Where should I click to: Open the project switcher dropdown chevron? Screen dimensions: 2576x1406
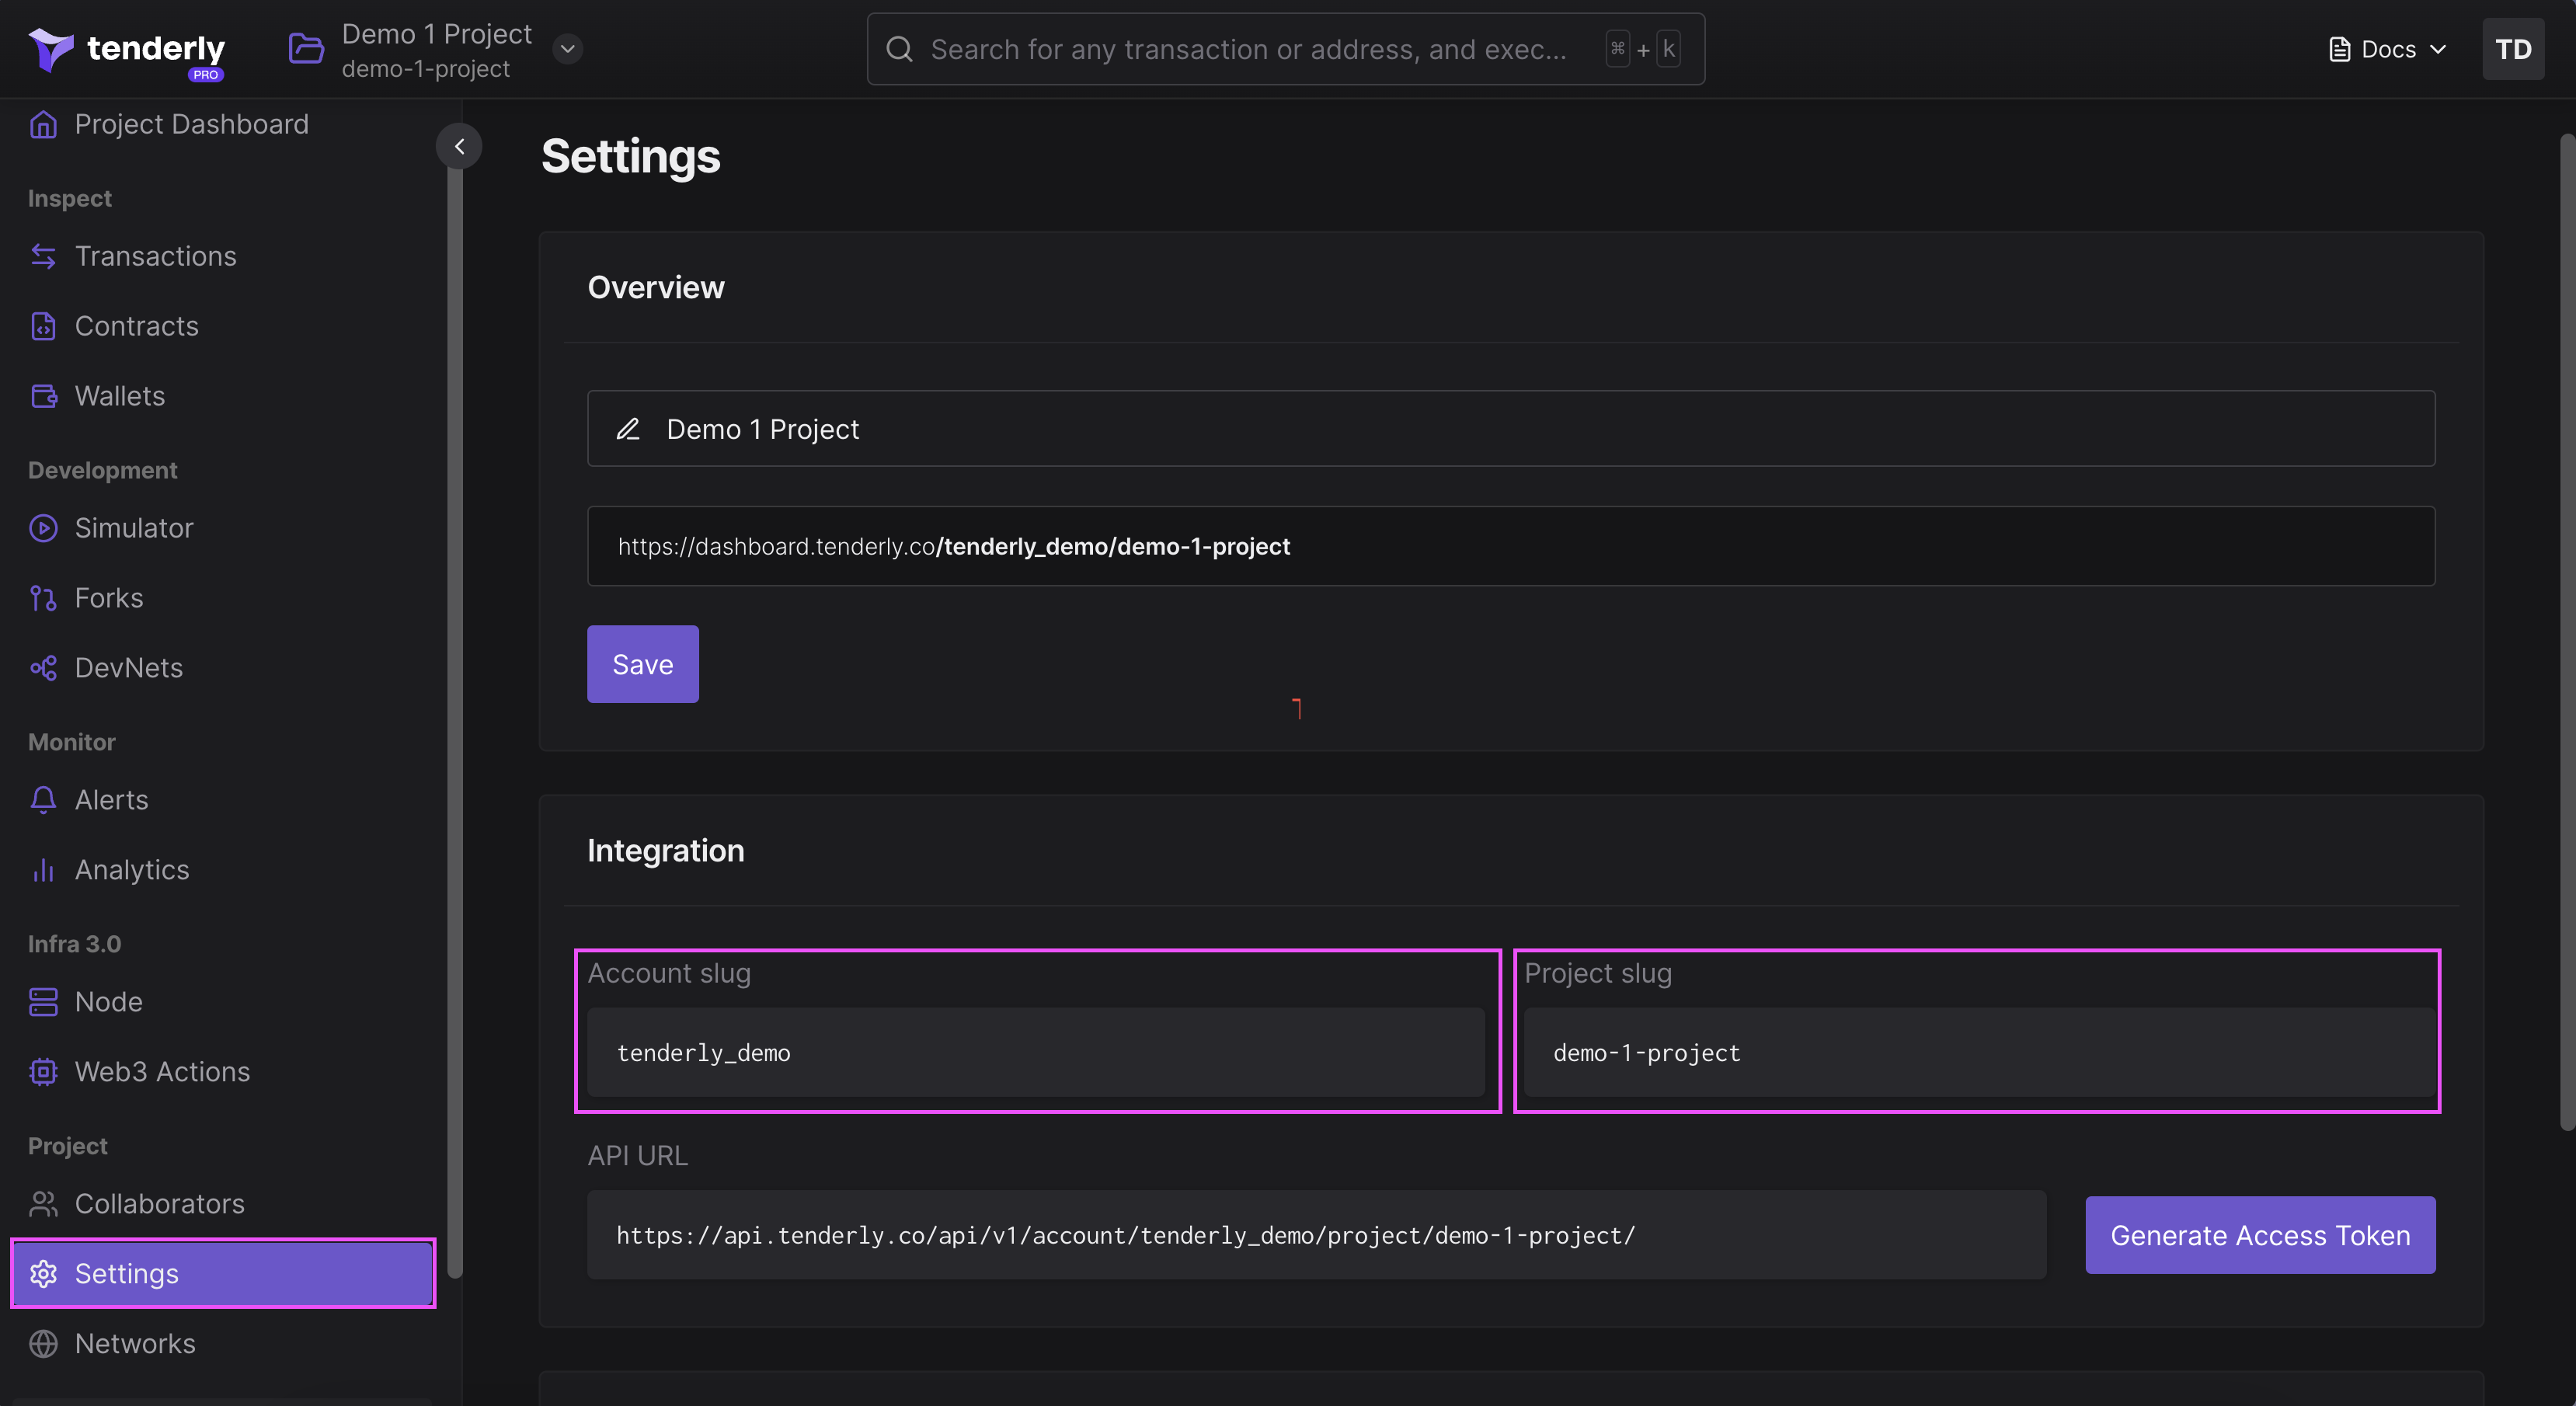(567, 49)
